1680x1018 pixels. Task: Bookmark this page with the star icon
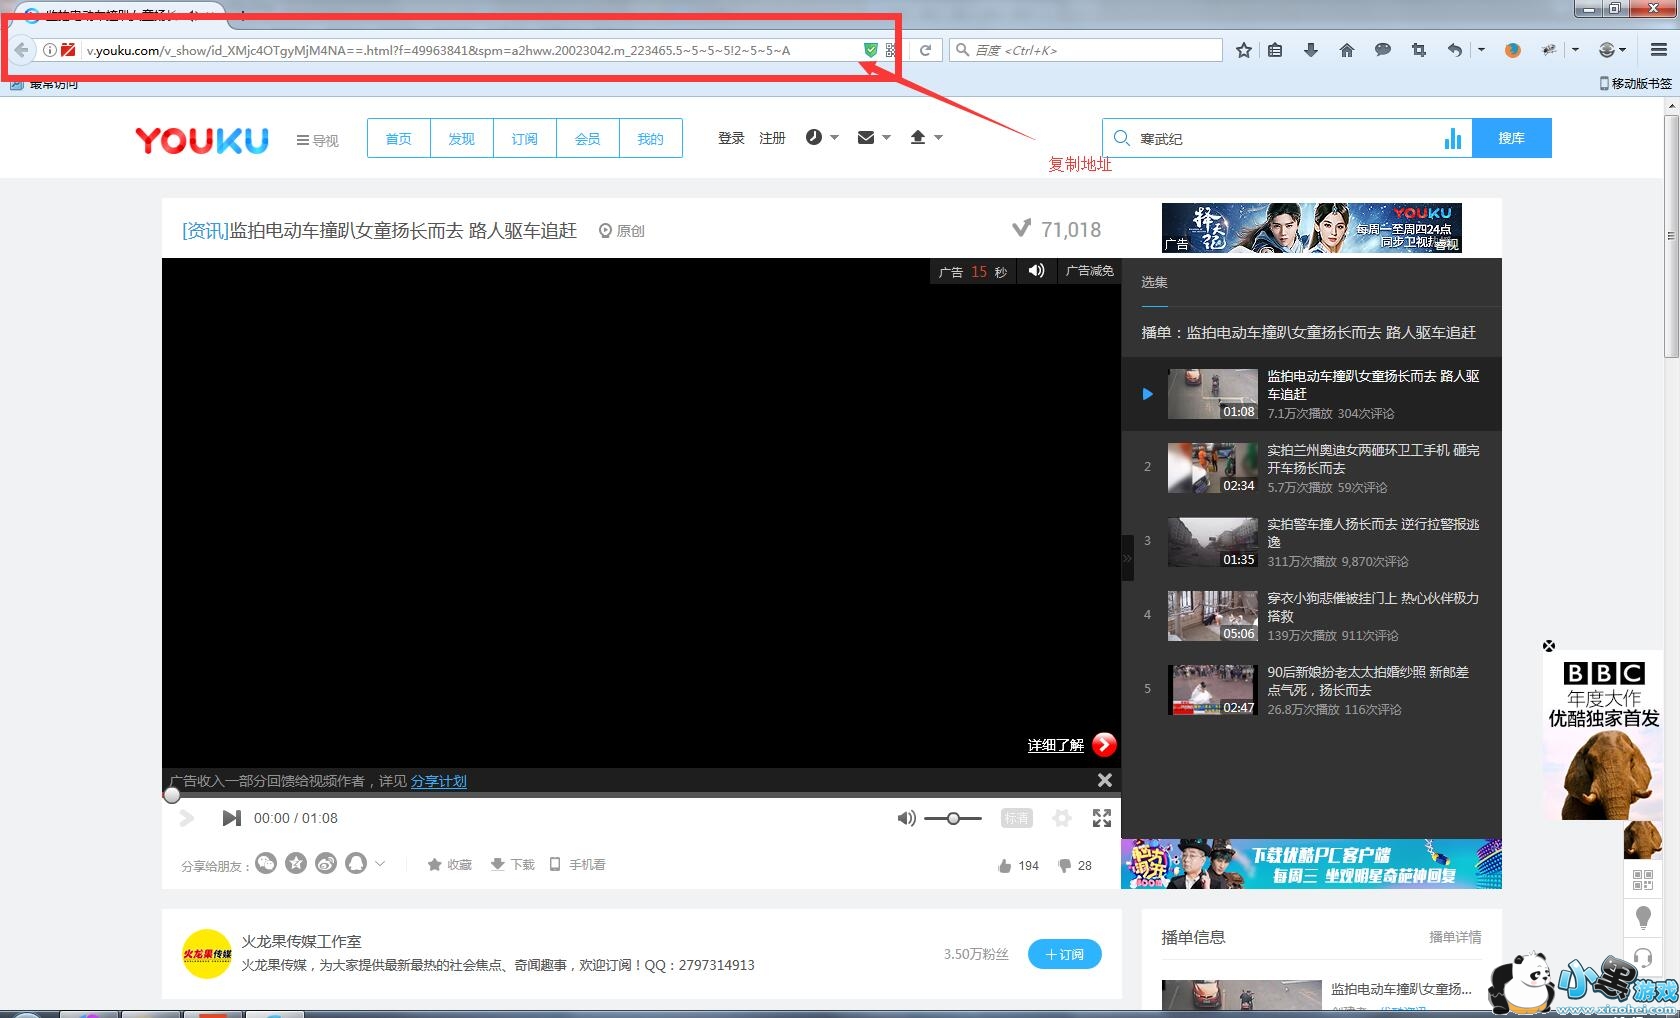[1244, 50]
